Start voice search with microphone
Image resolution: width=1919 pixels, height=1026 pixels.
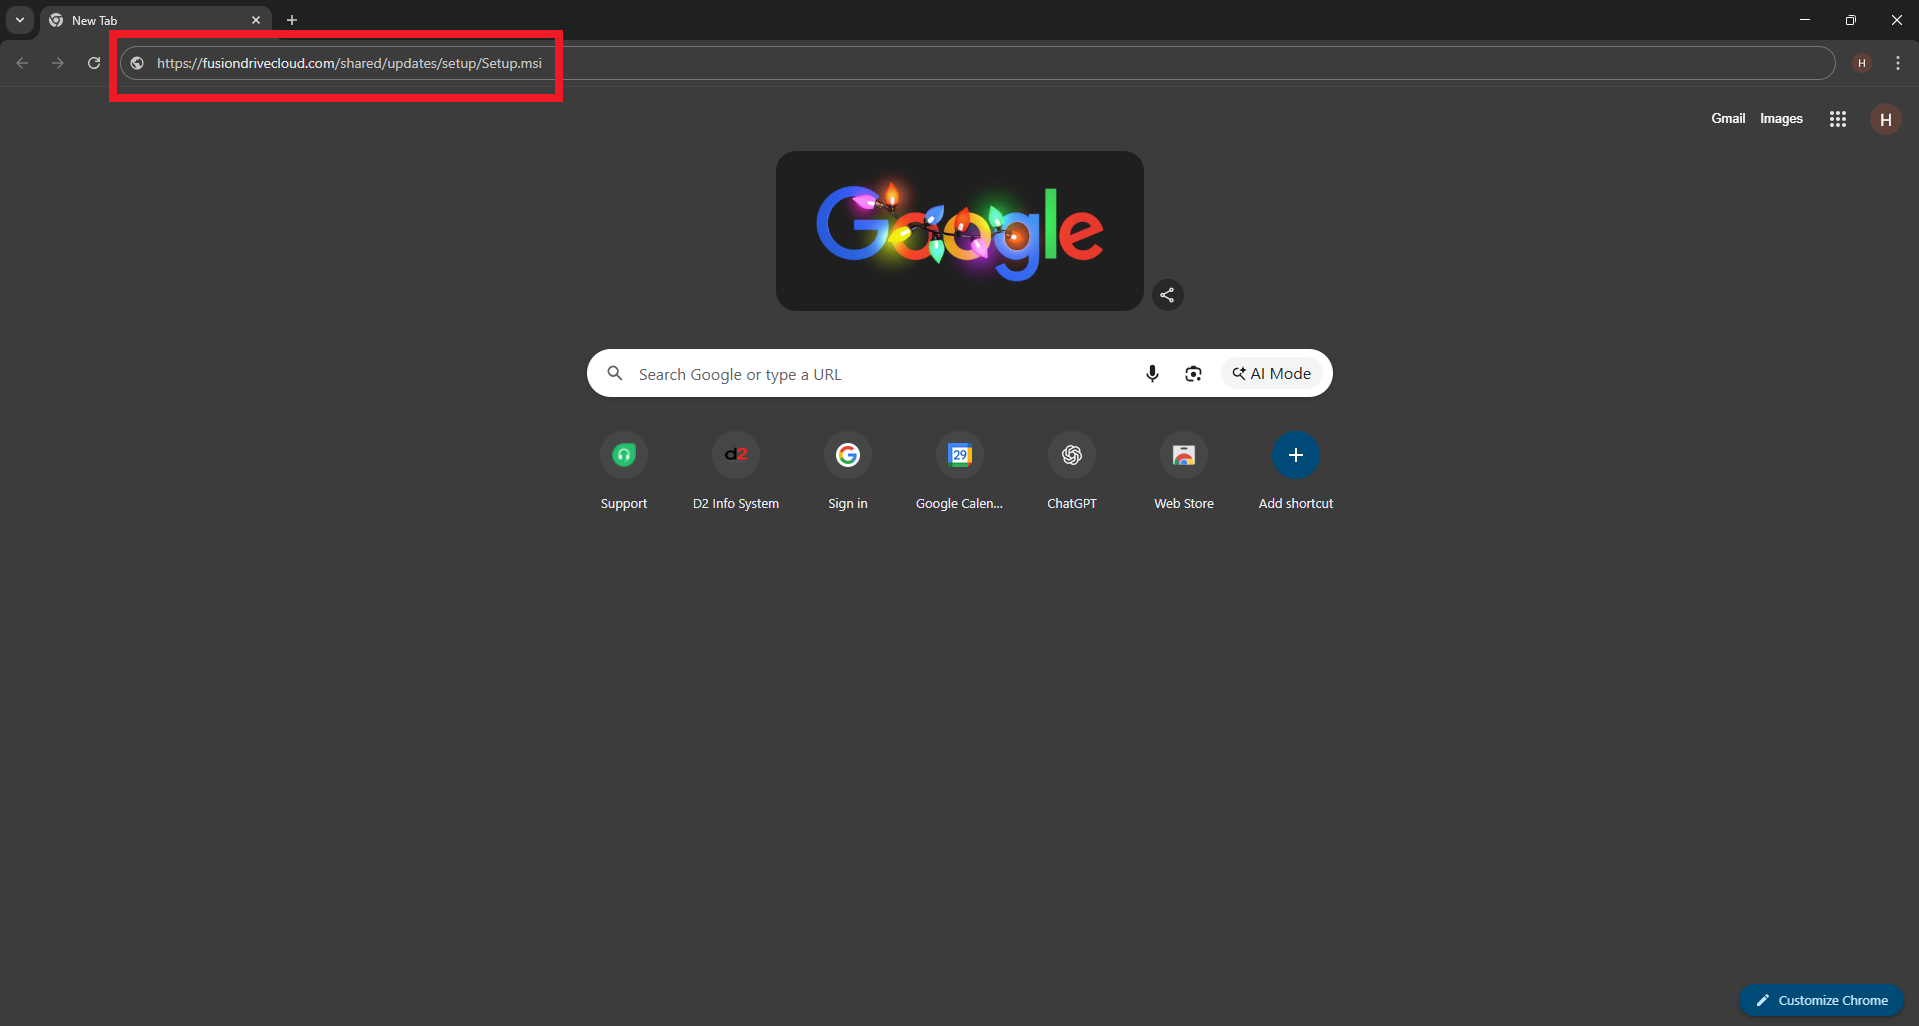coord(1152,373)
